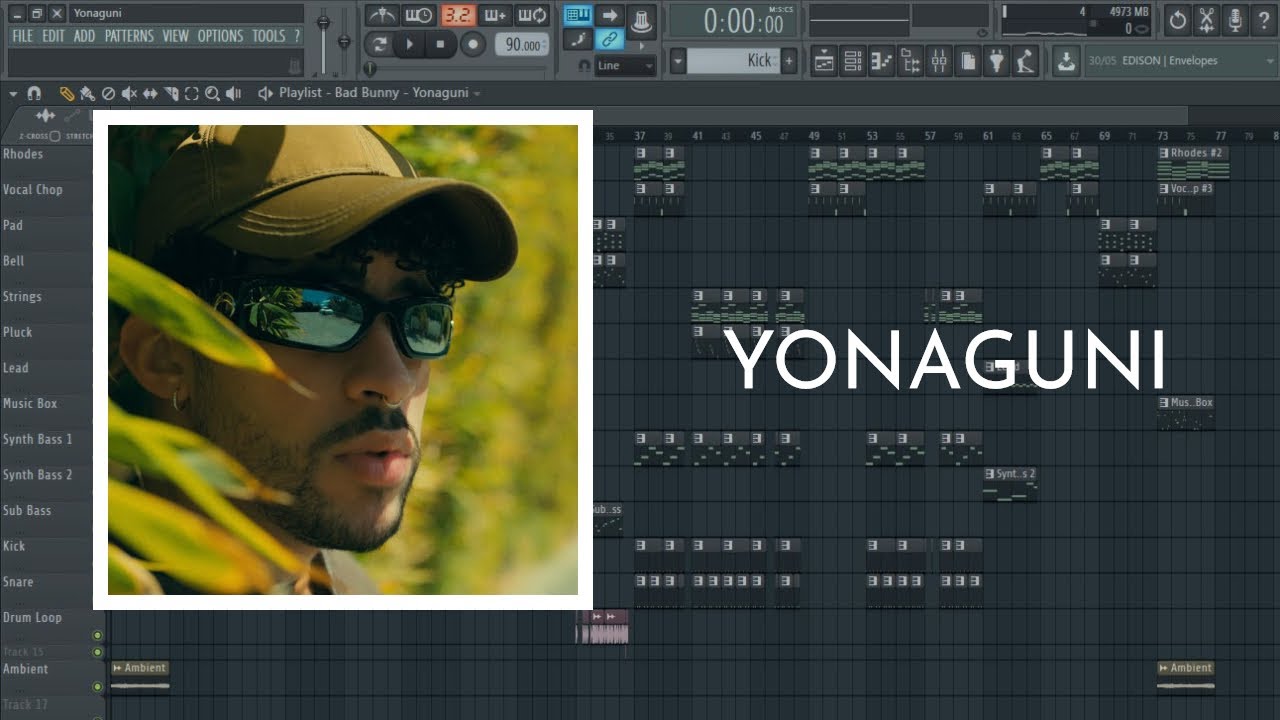This screenshot has height=720, width=1280.
Task: Toggle wait for input before recording
Action: point(419,15)
